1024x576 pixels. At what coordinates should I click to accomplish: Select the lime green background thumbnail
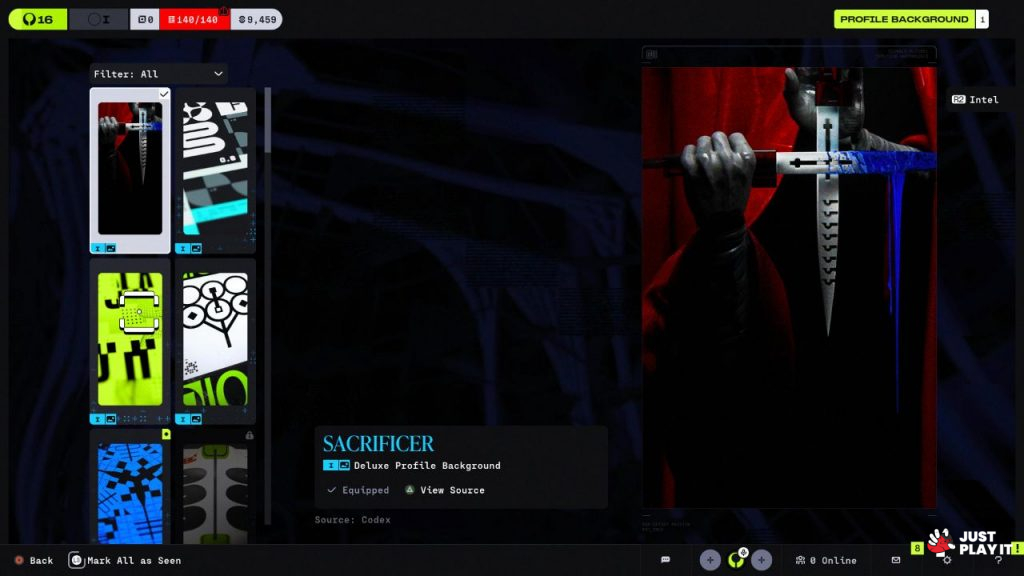pos(130,340)
